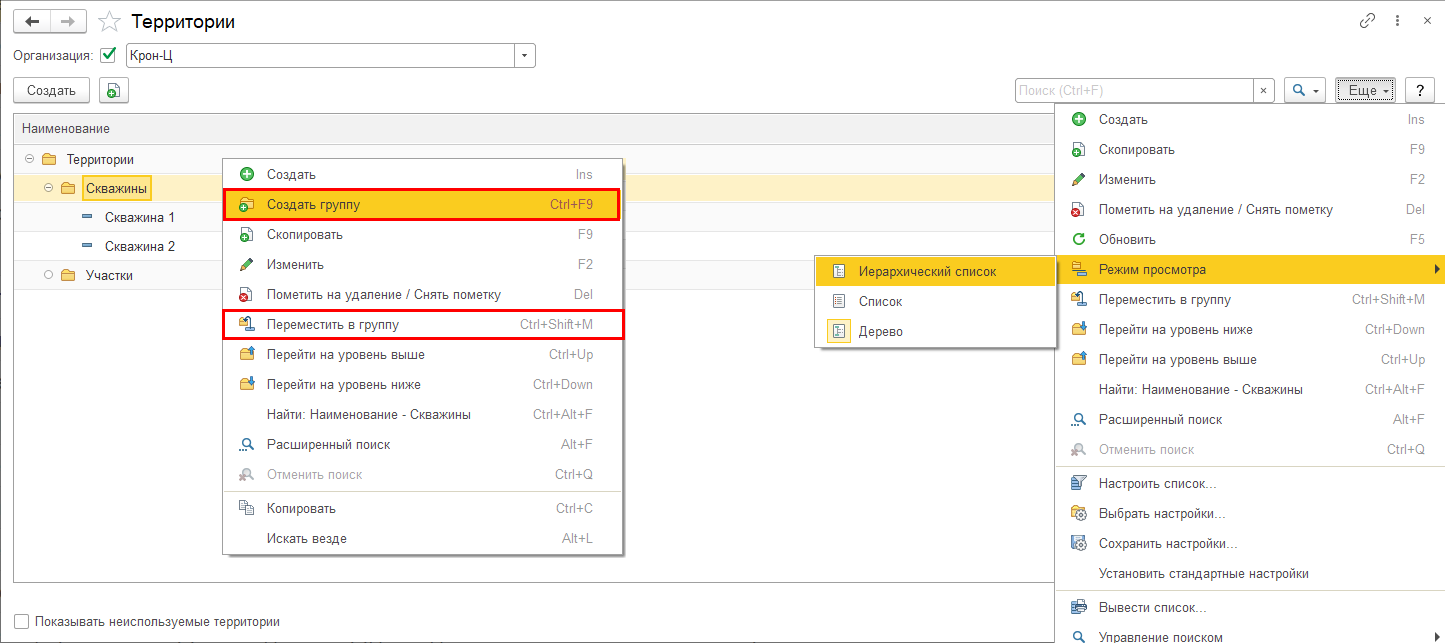This screenshot has width=1445, height=643.
Task: Expand the Участки tree group
Action: point(48,275)
